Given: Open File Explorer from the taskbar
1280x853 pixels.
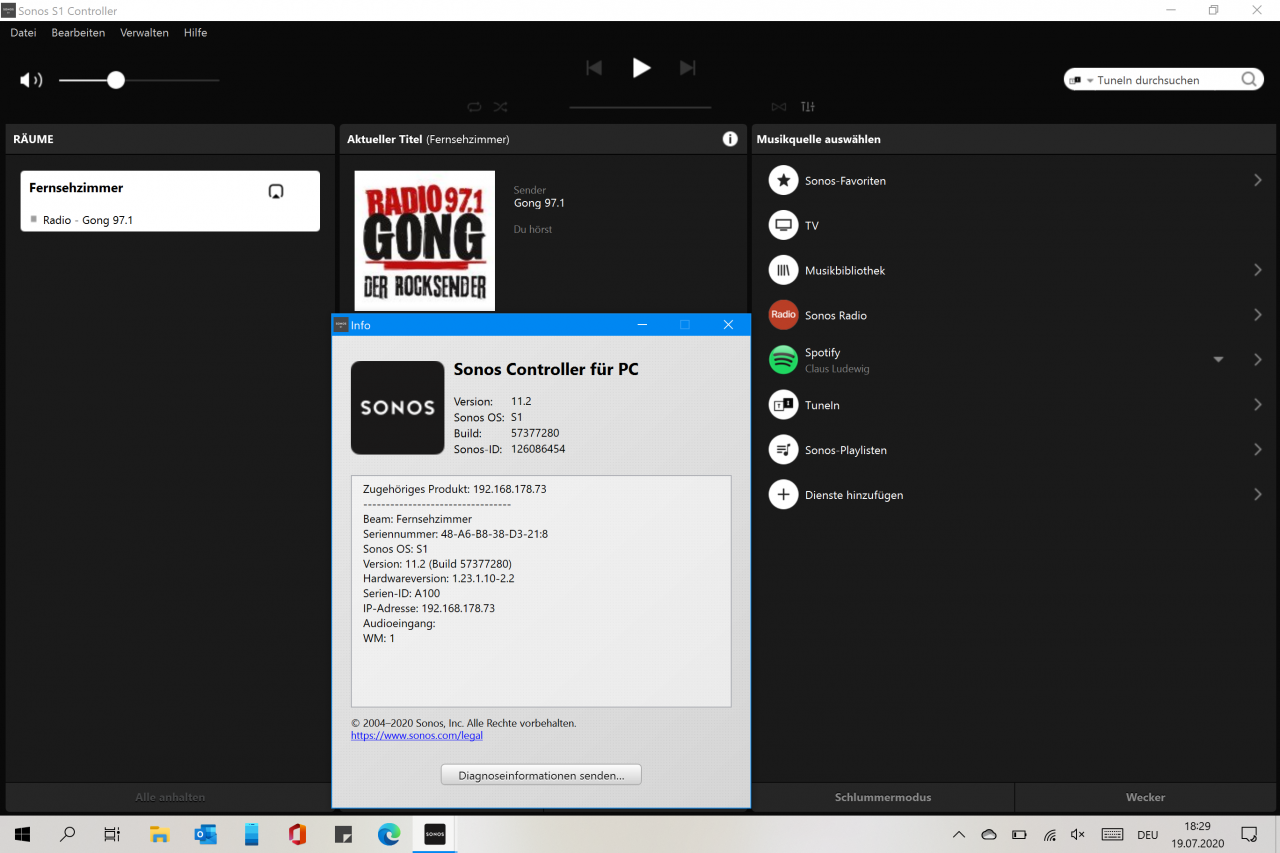Looking at the screenshot, I should [x=159, y=834].
